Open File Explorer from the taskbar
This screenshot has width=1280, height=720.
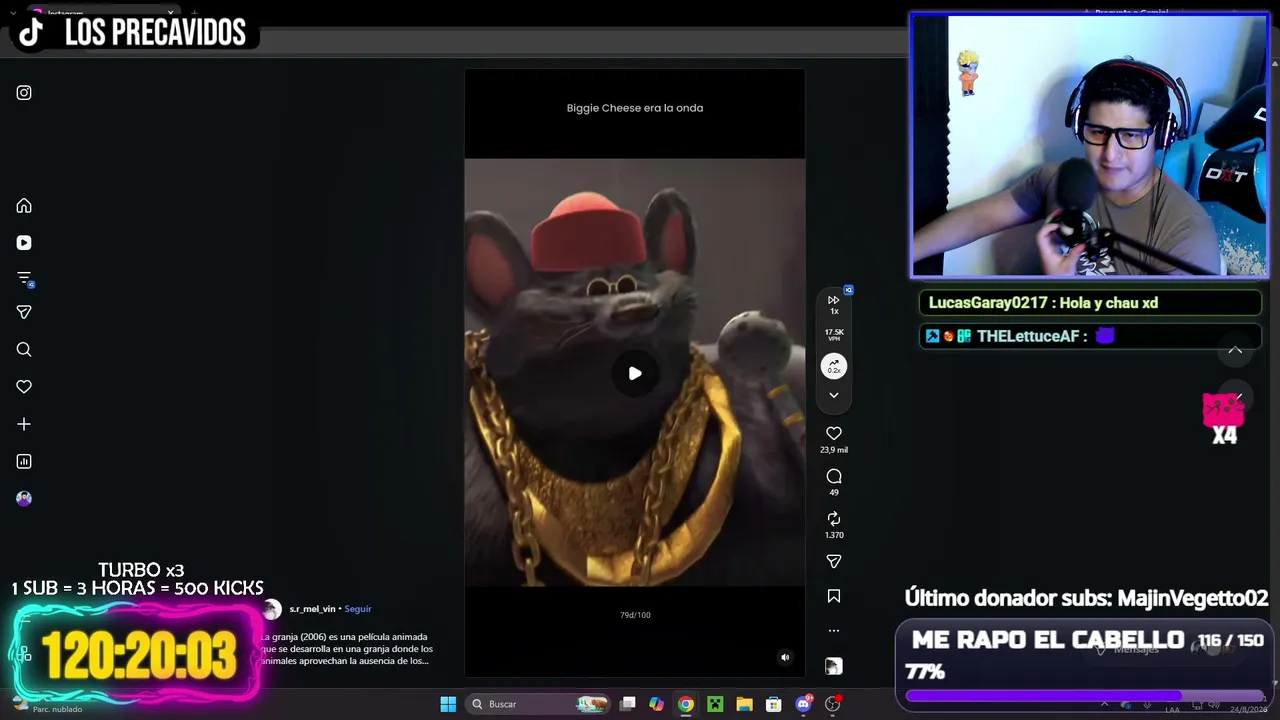pos(744,704)
